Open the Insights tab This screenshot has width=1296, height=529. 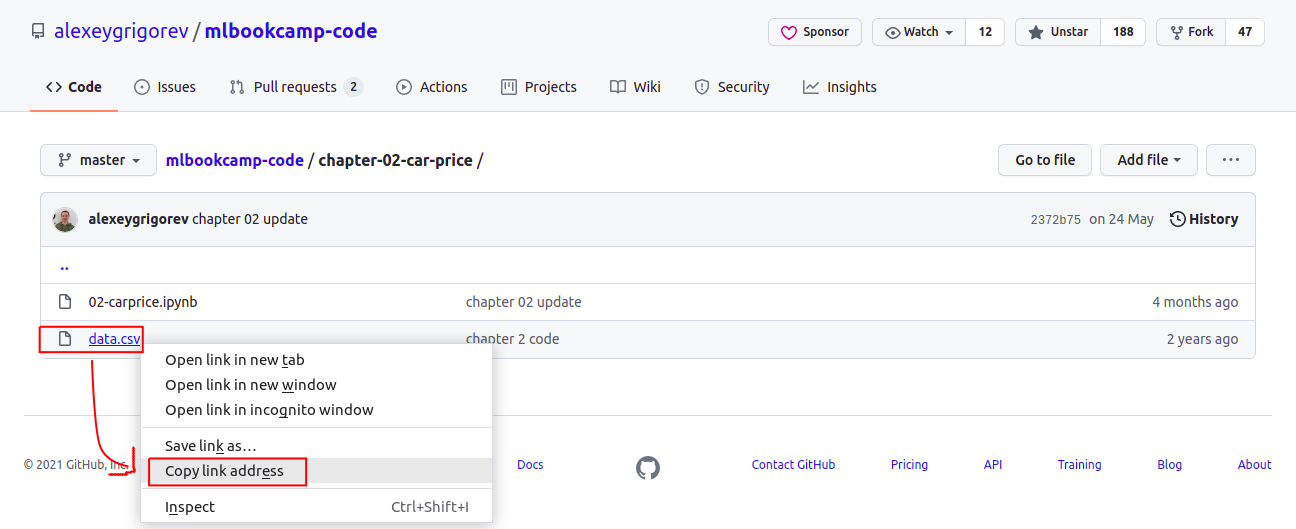coord(840,87)
